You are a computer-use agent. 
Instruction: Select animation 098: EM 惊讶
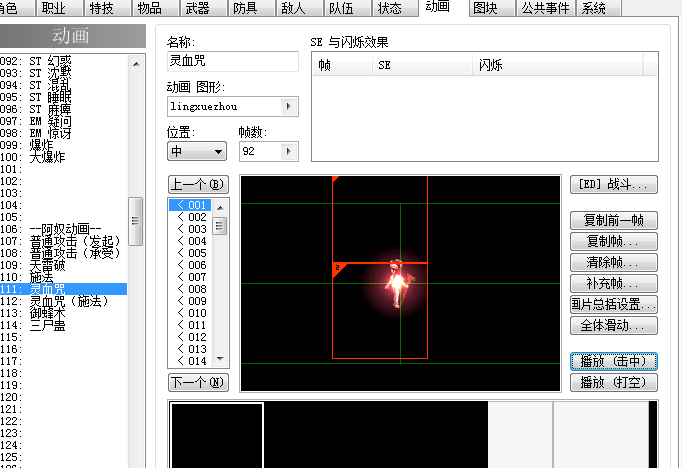coord(64,133)
